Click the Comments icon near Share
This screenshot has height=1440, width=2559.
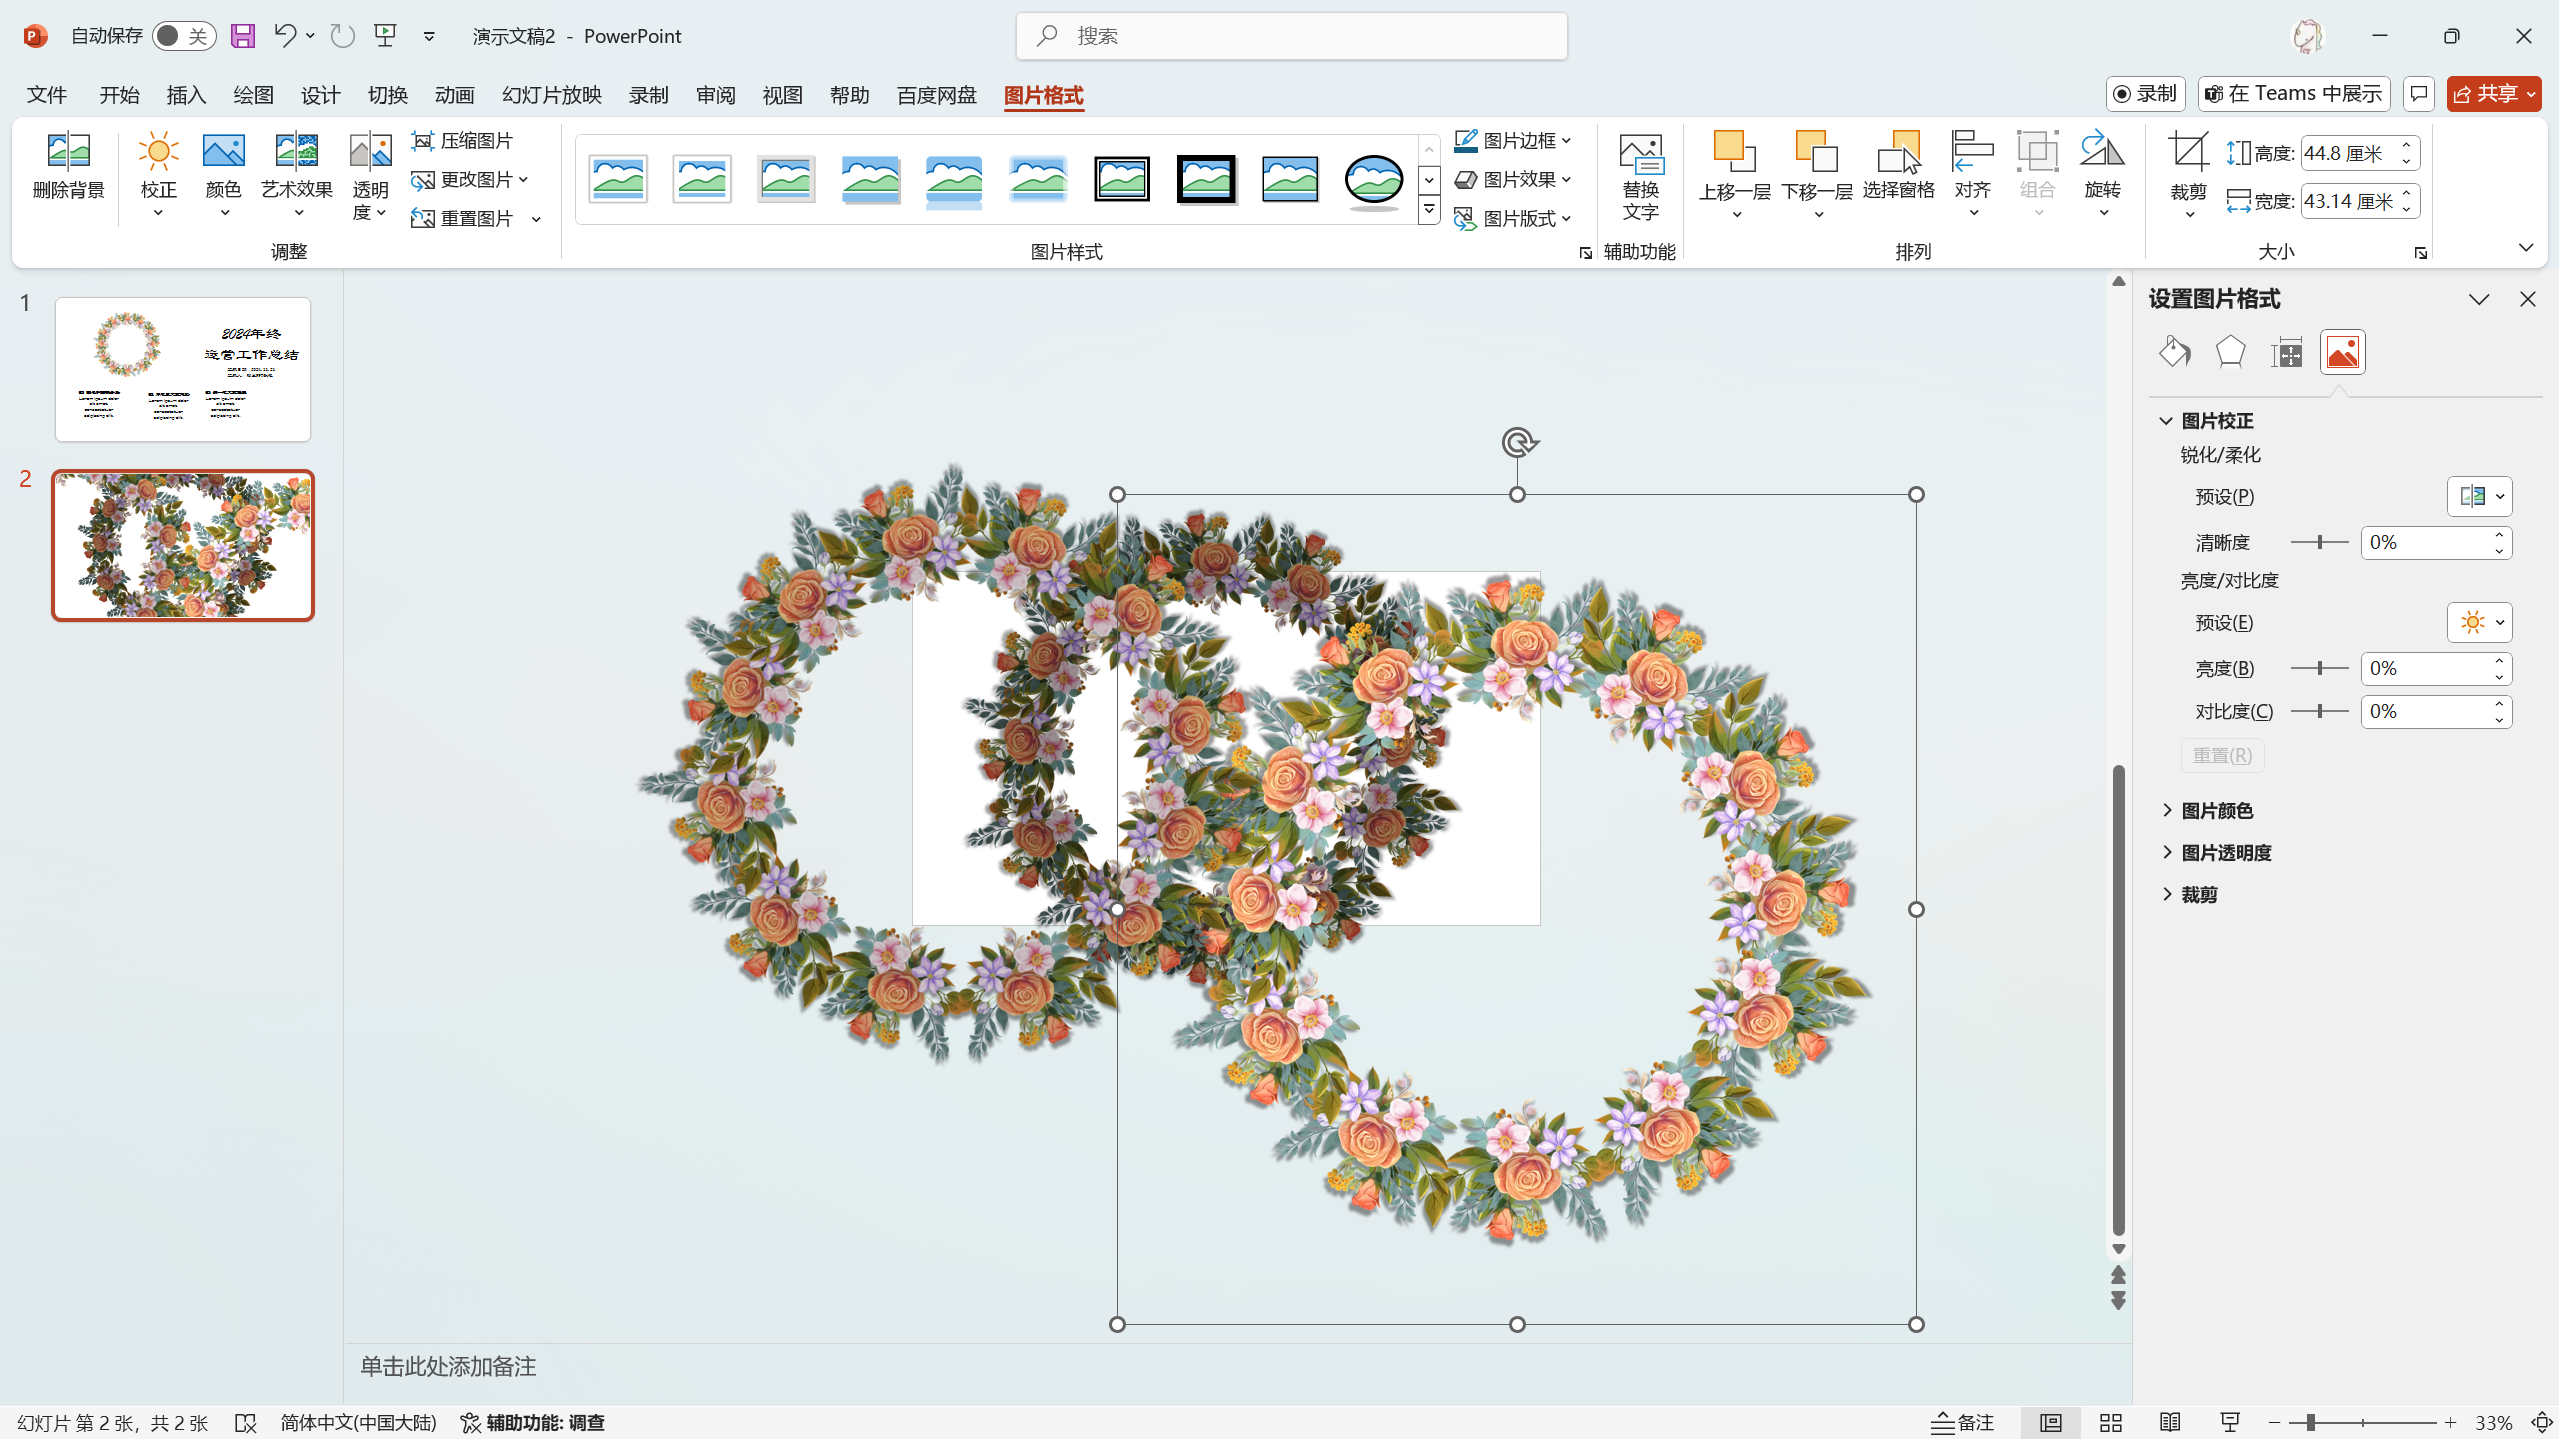tap(2418, 94)
